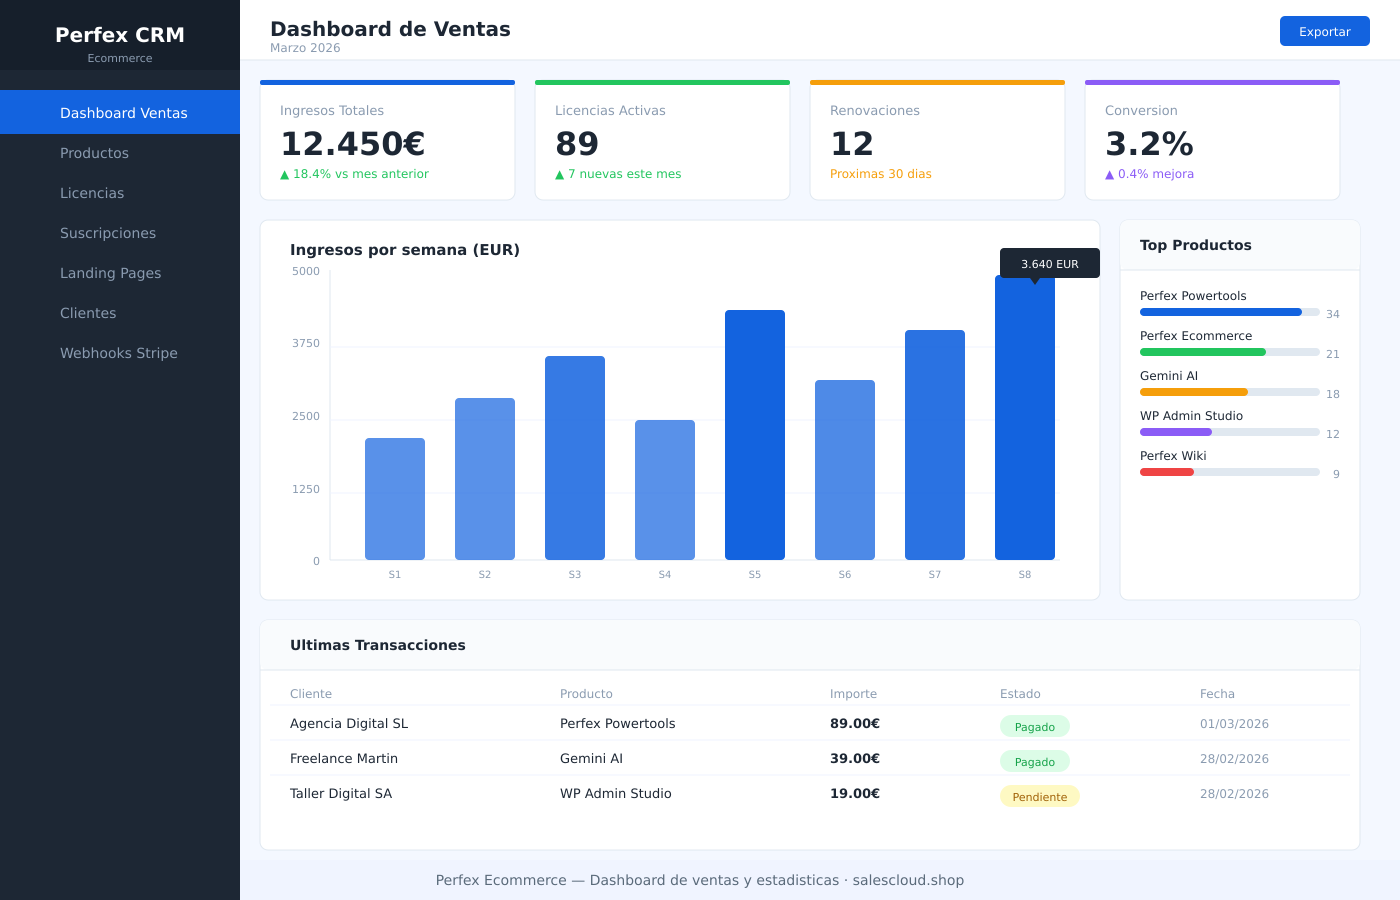Click the Perfex CRM logo title
This screenshot has width=1400, height=900.
[120, 35]
